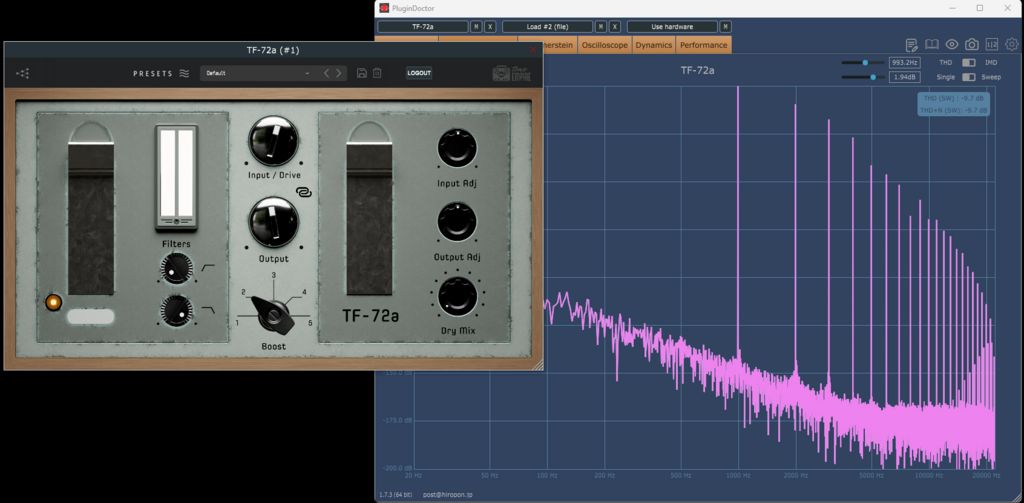Viewport: 1024px width, 503px height.
Task: Go to next preset arrow
Action: [338, 73]
